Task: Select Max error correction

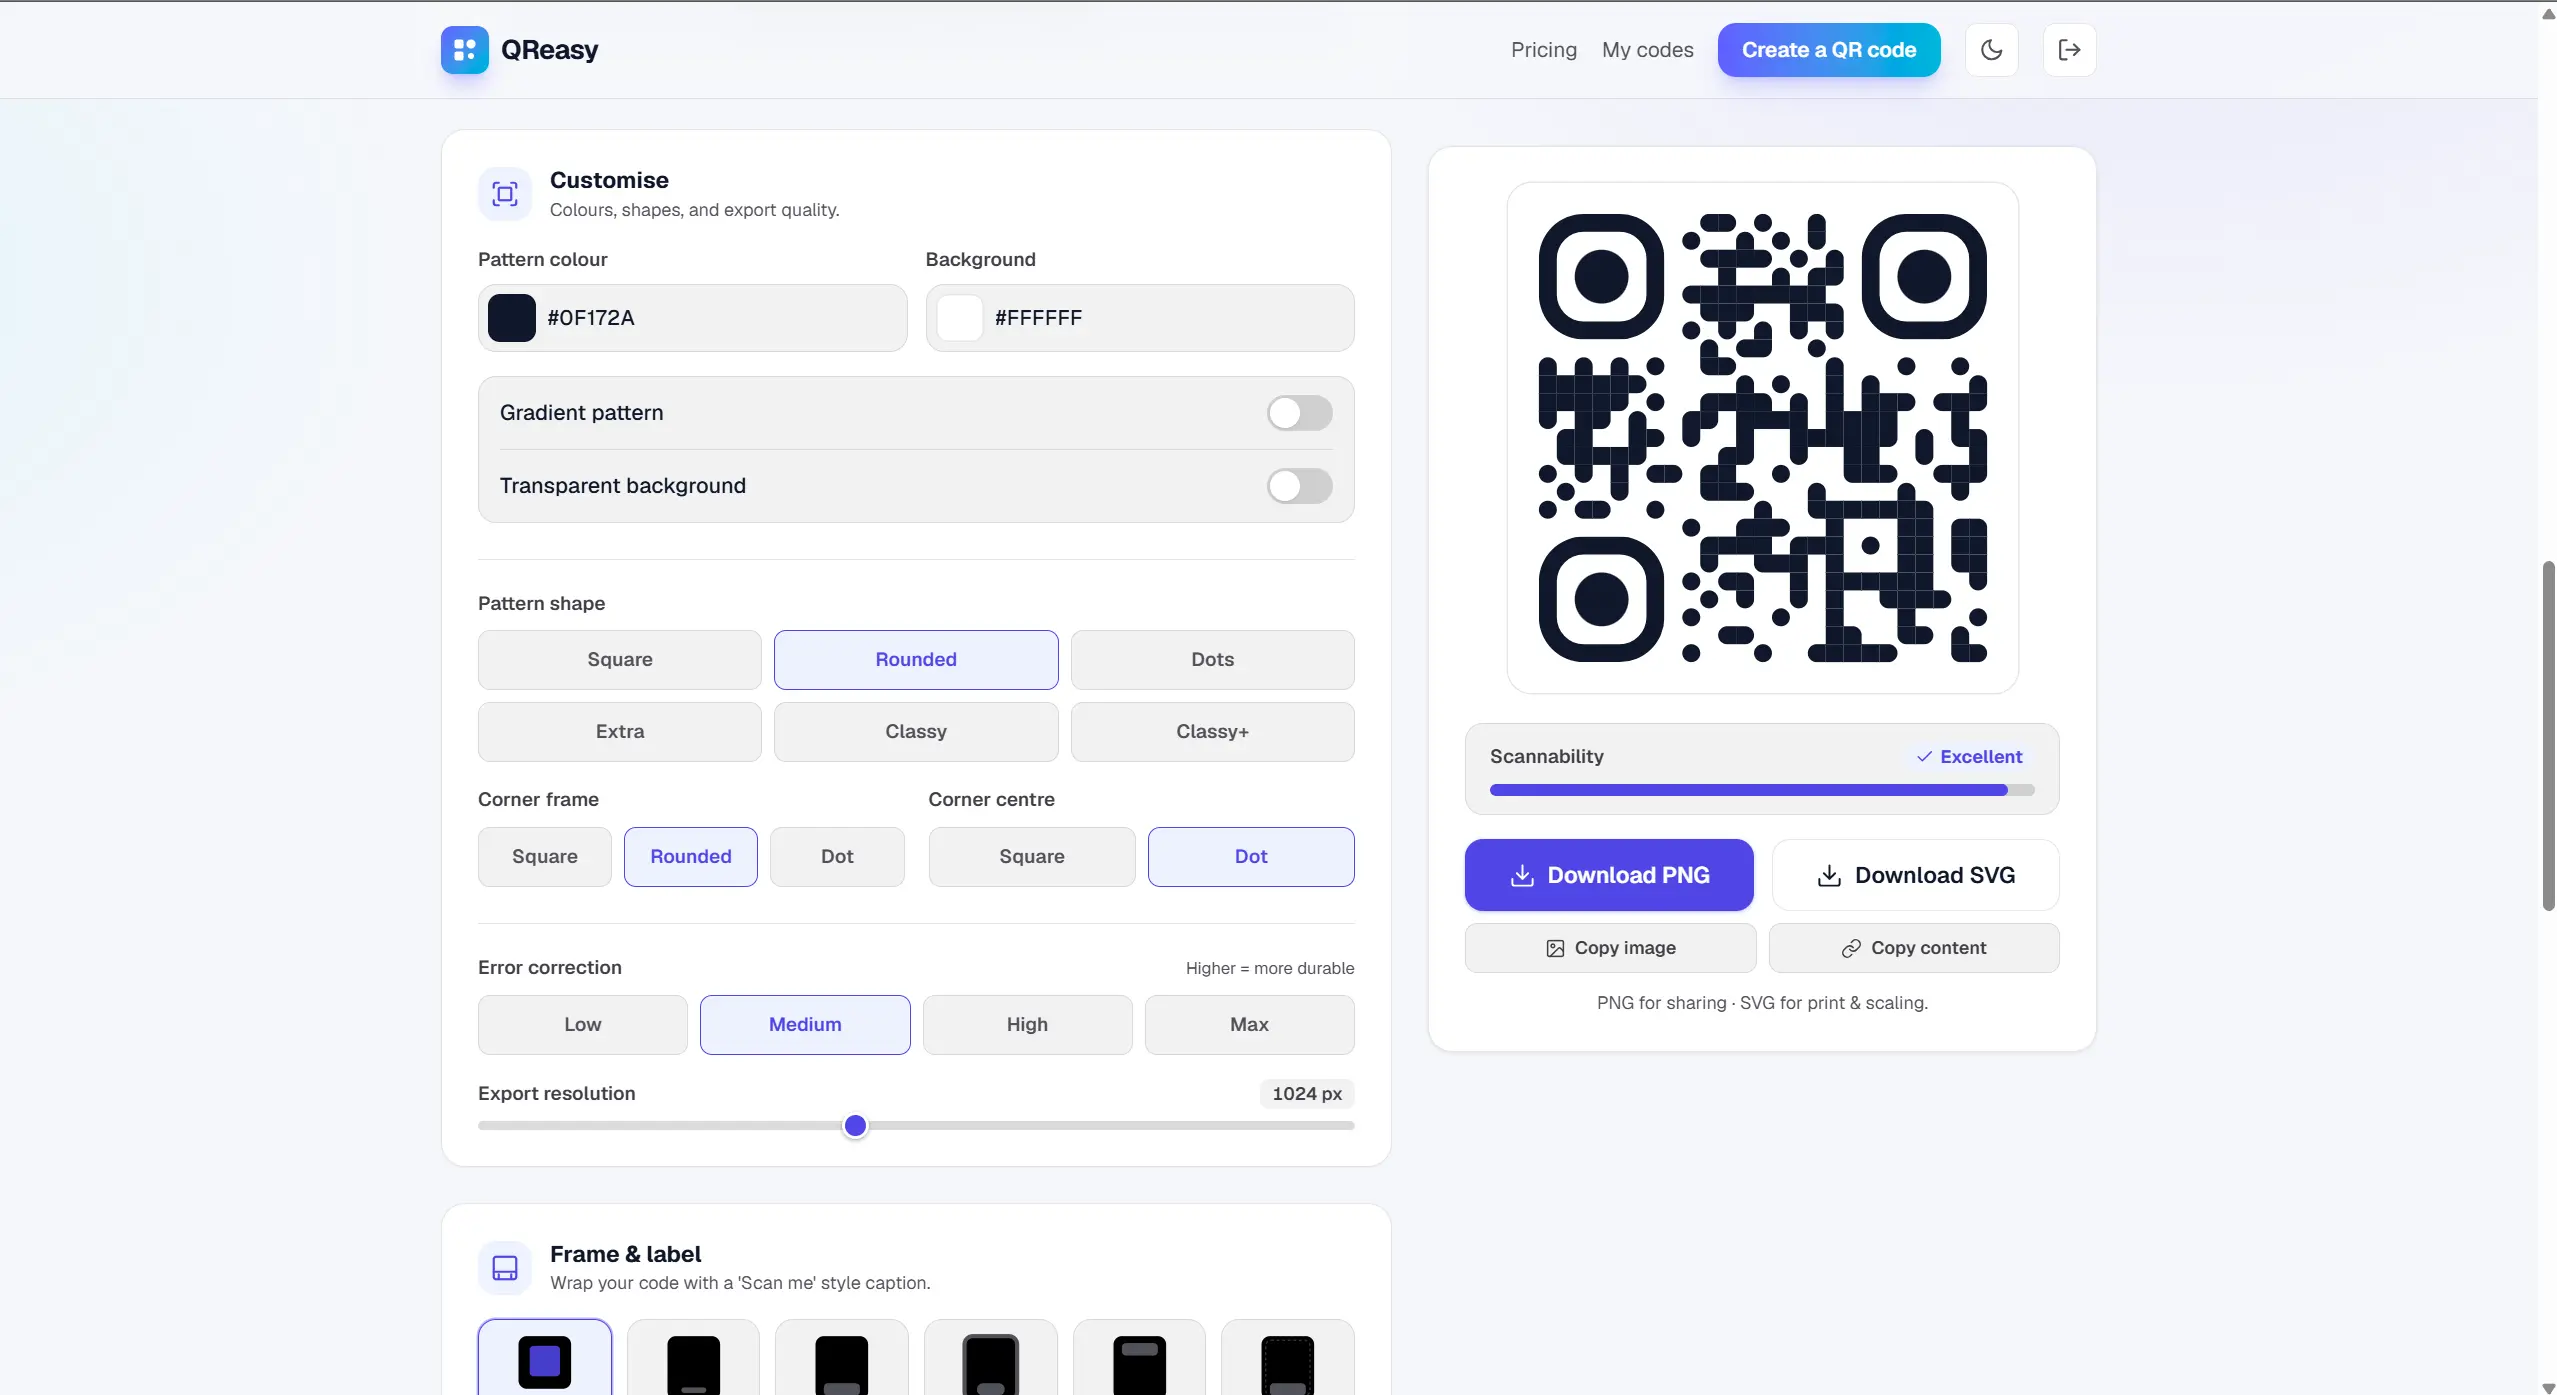Action: point(1249,1025)
